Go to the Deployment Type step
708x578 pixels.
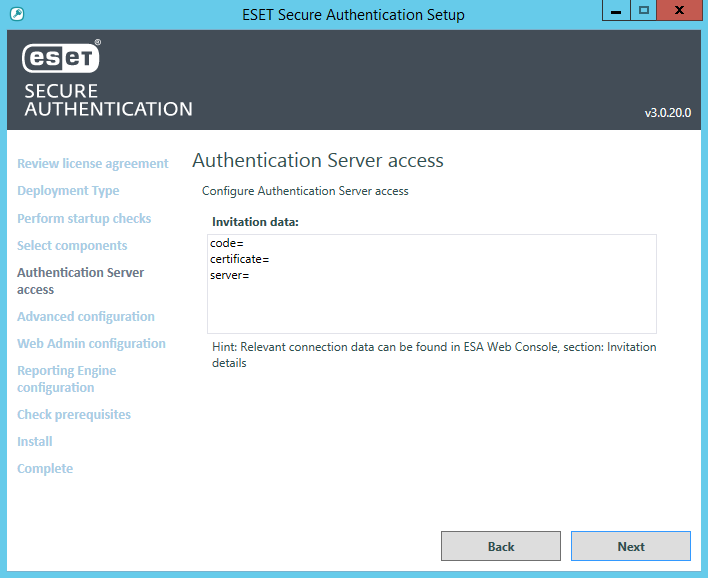(68, 191)
